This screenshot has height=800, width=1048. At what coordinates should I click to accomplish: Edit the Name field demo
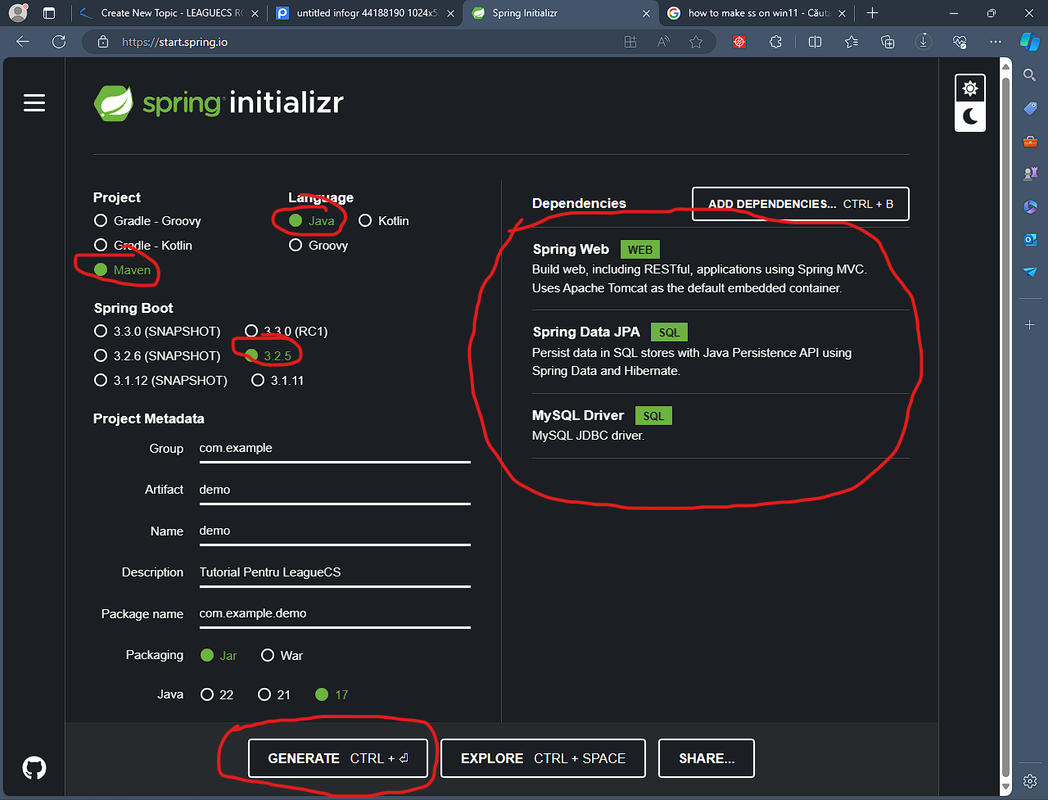[335, 532]
